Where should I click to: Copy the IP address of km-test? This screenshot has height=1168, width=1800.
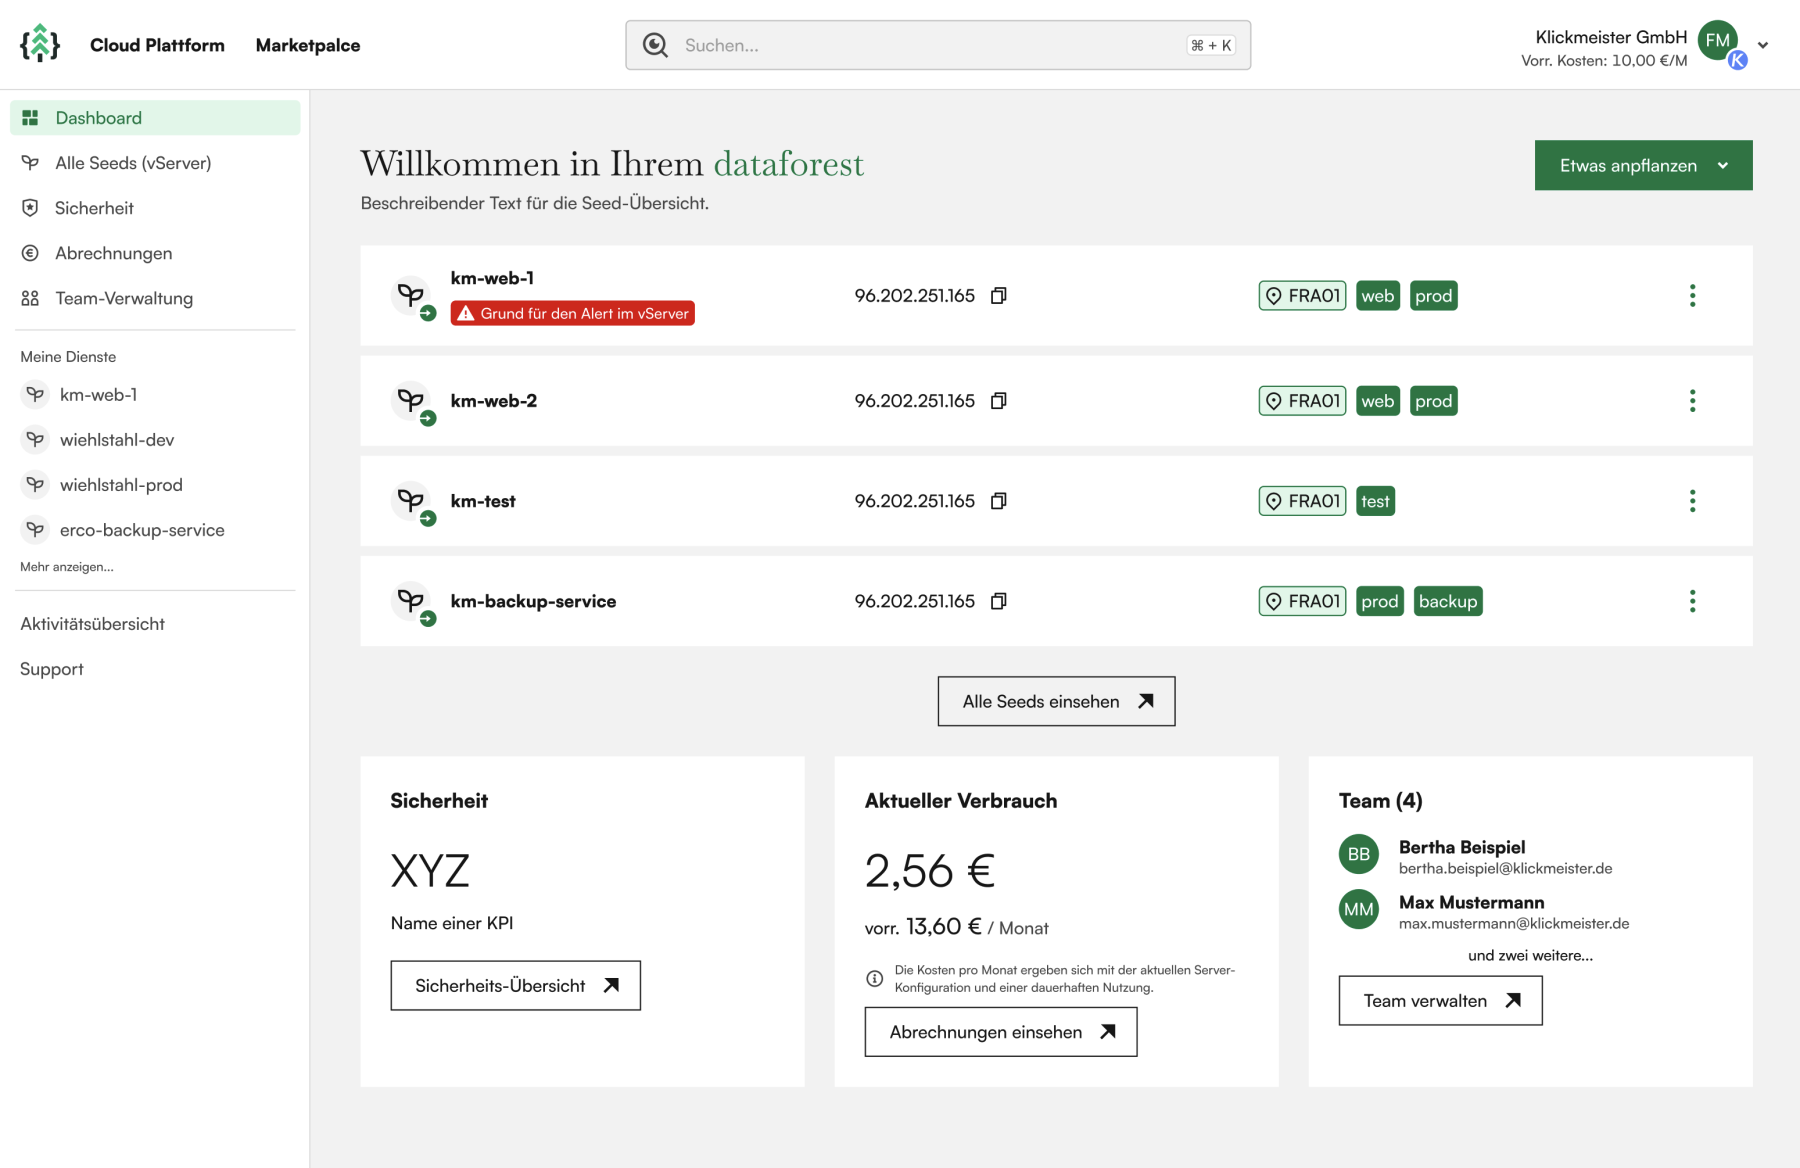pyautogui.click(x=998, y=501)
